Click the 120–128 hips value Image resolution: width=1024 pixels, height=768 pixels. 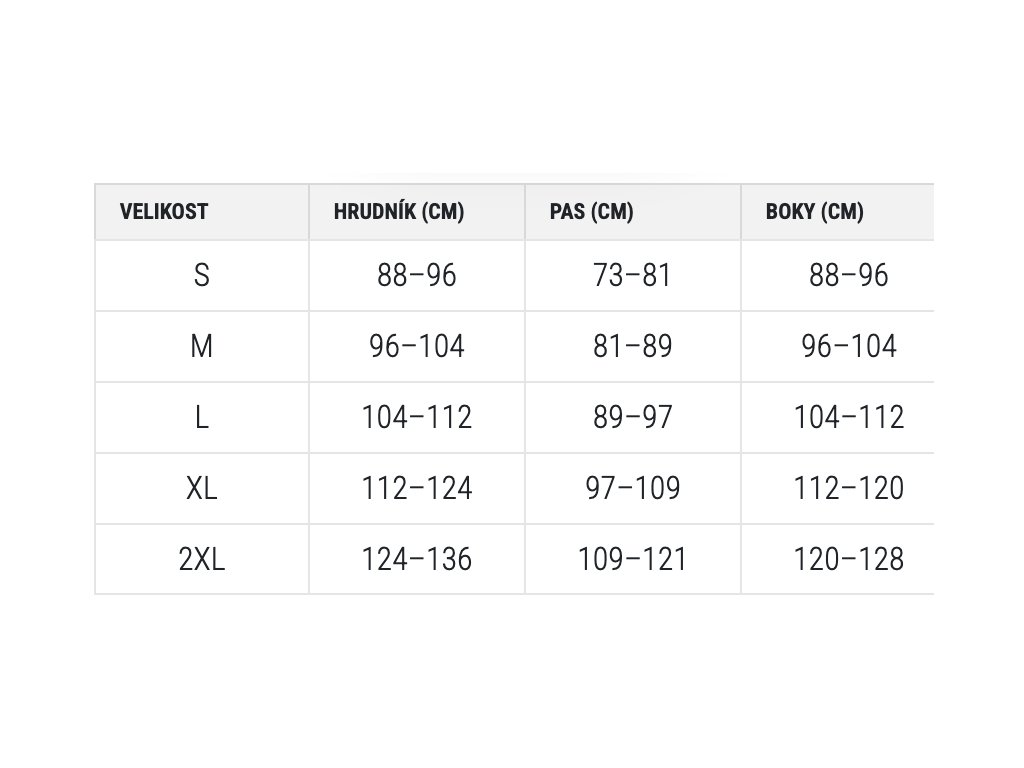(x=848, y=559)
